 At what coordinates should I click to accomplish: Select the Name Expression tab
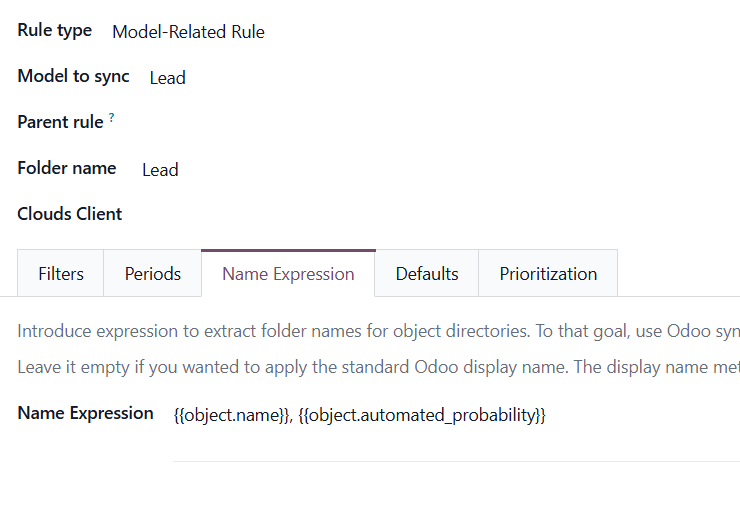pyautogui.click(x=288, y=274)
